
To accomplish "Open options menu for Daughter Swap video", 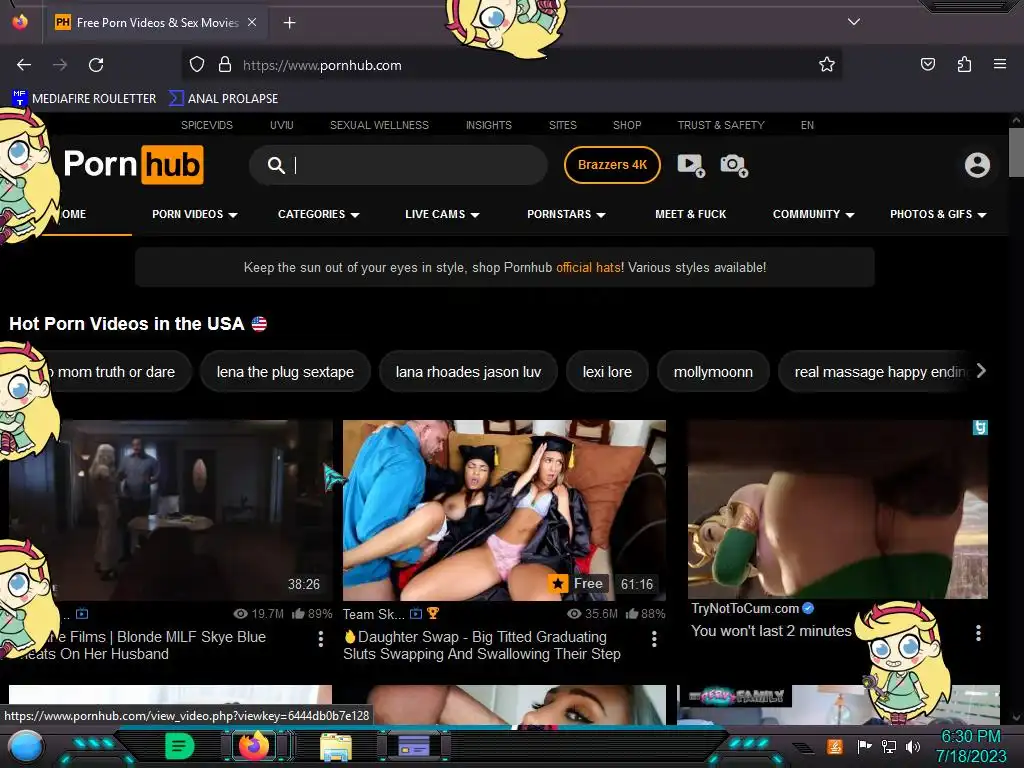I will (x=654, y=639).
